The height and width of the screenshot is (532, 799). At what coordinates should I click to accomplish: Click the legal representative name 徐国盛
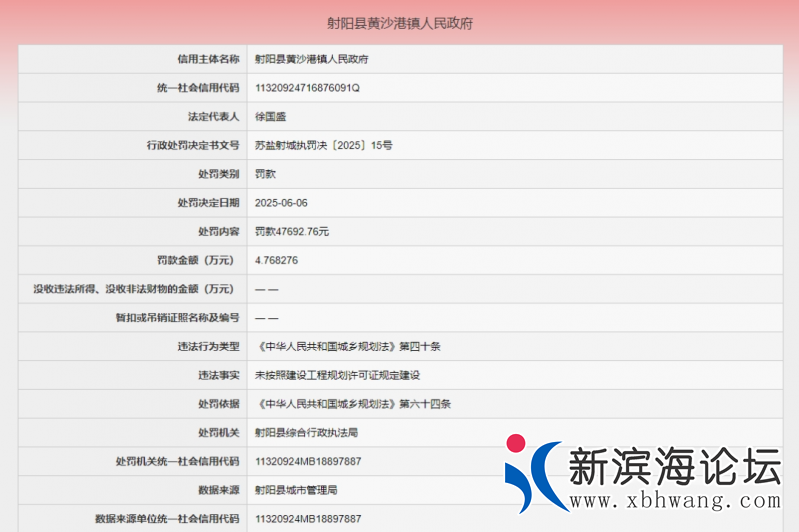coord(271,116)
